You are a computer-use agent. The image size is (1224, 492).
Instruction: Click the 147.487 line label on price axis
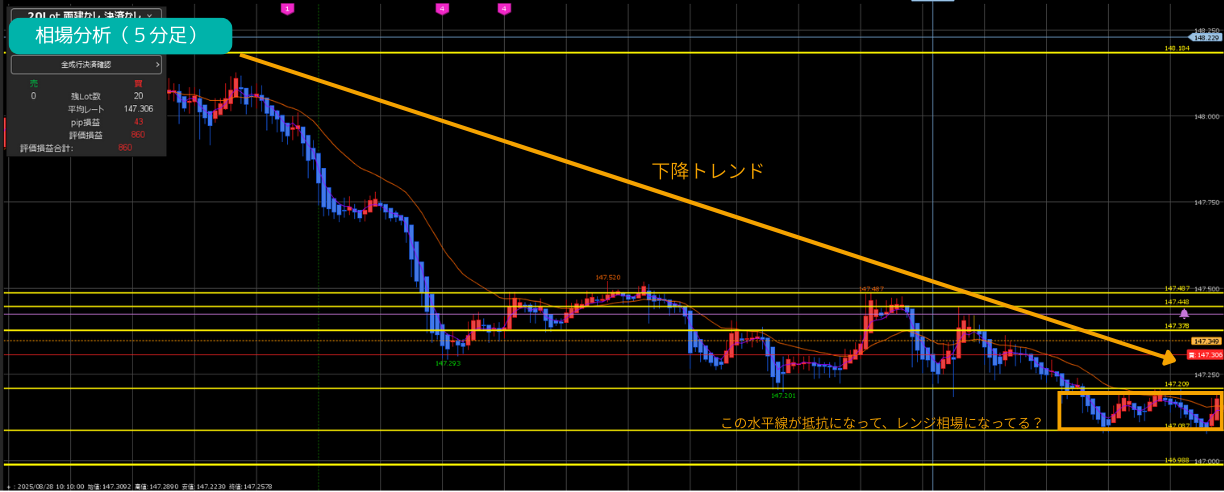(1176, 289)
